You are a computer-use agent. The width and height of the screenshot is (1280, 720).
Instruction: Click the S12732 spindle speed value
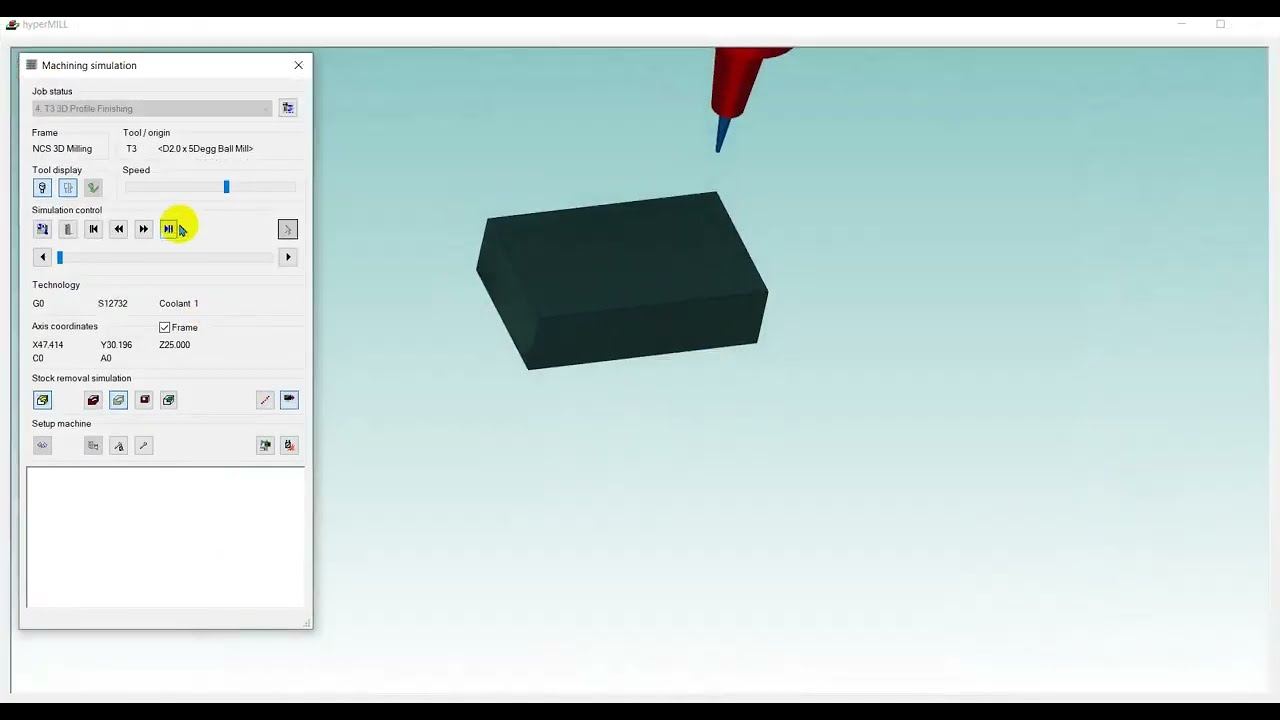(x=112, y=304)
